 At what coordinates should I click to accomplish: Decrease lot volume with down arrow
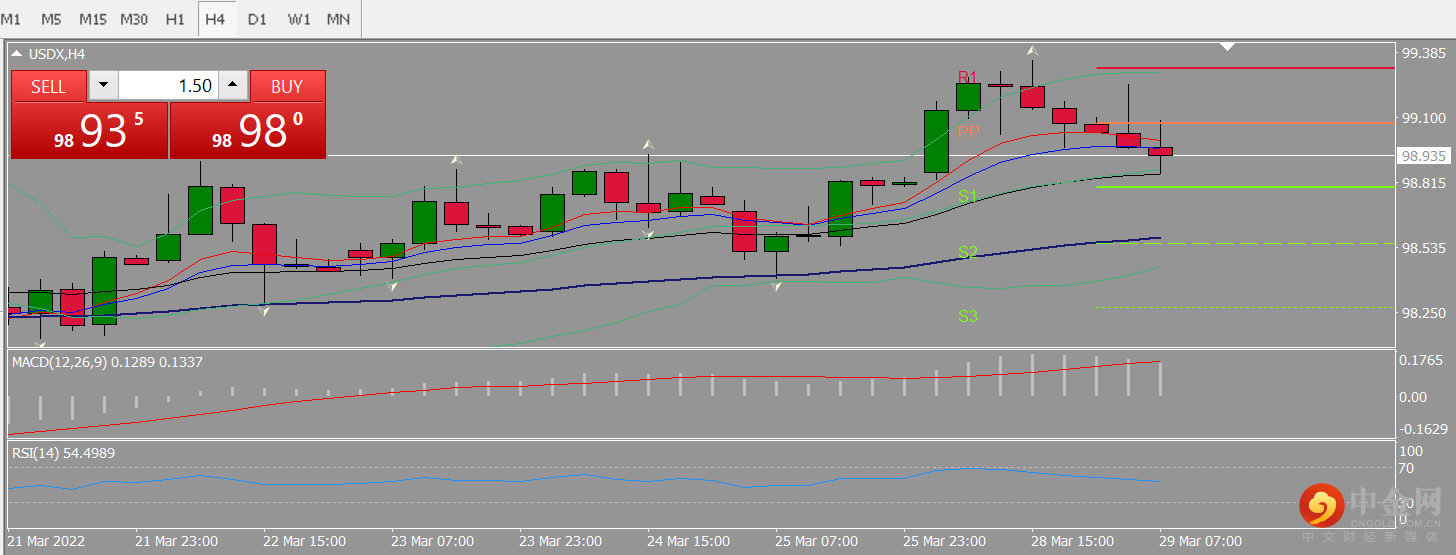coord(103,86)
